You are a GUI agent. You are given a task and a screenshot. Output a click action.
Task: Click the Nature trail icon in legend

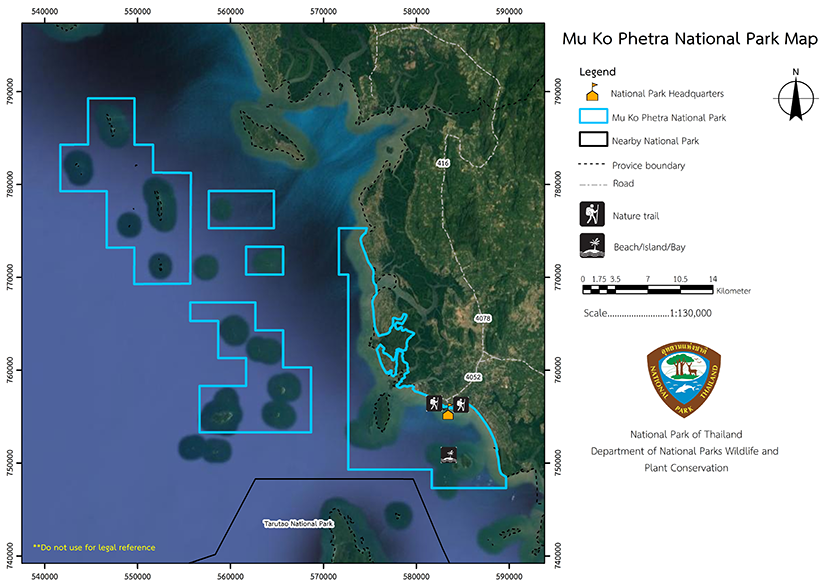[x=591, y=213]
